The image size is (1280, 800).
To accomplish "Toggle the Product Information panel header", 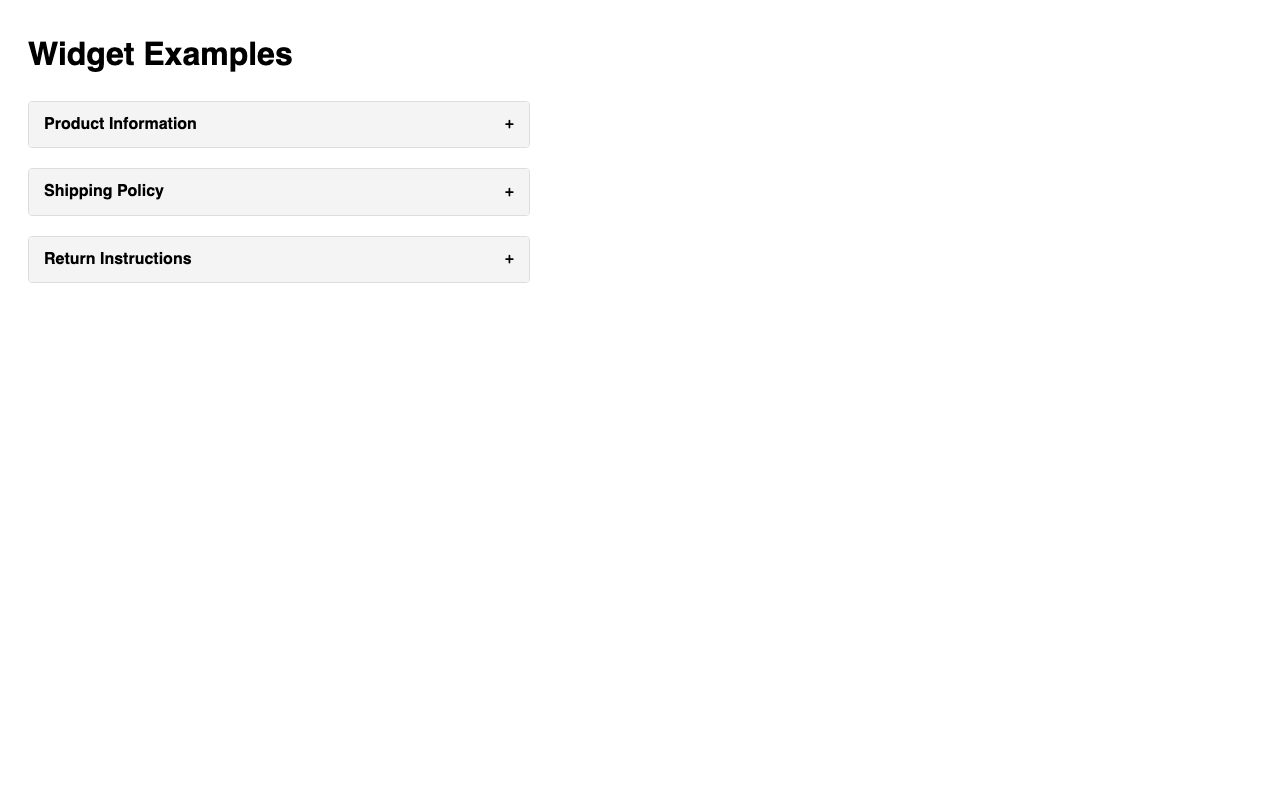I will coord(278,124).
